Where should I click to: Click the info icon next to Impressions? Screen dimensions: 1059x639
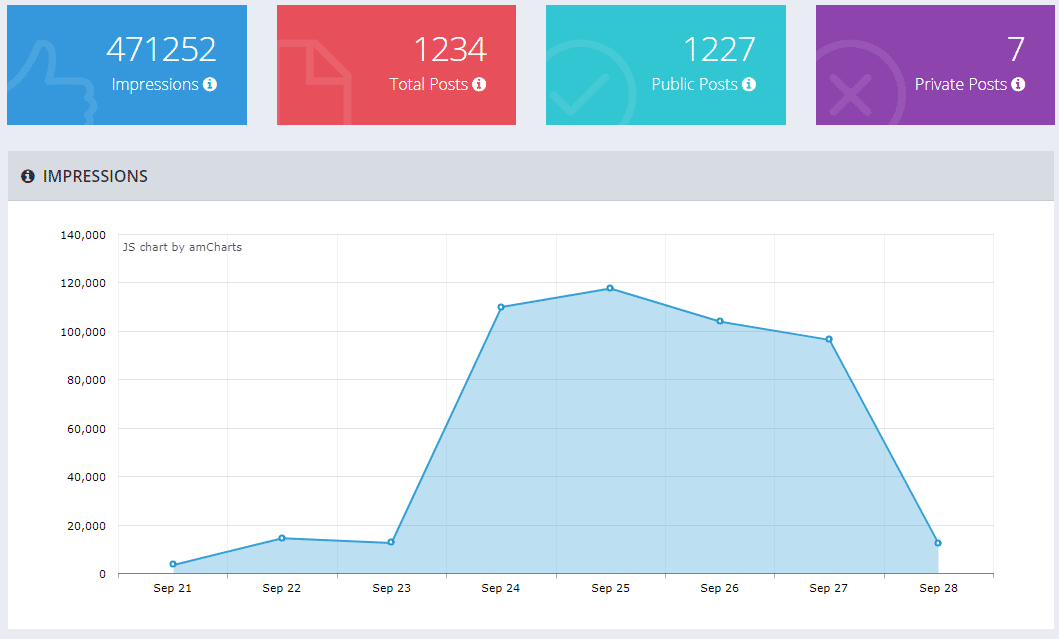[209, 85]
